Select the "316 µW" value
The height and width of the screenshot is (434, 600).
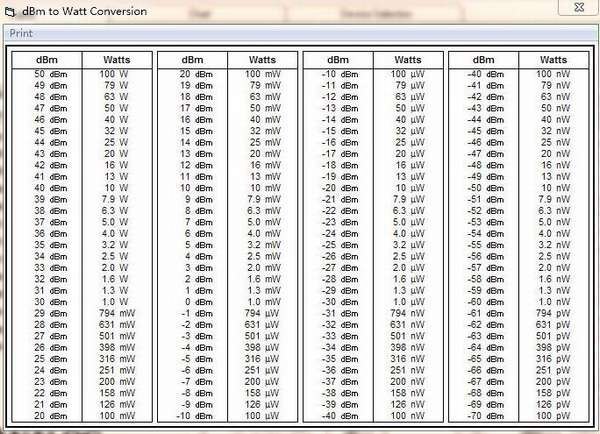tap(262, 359)
